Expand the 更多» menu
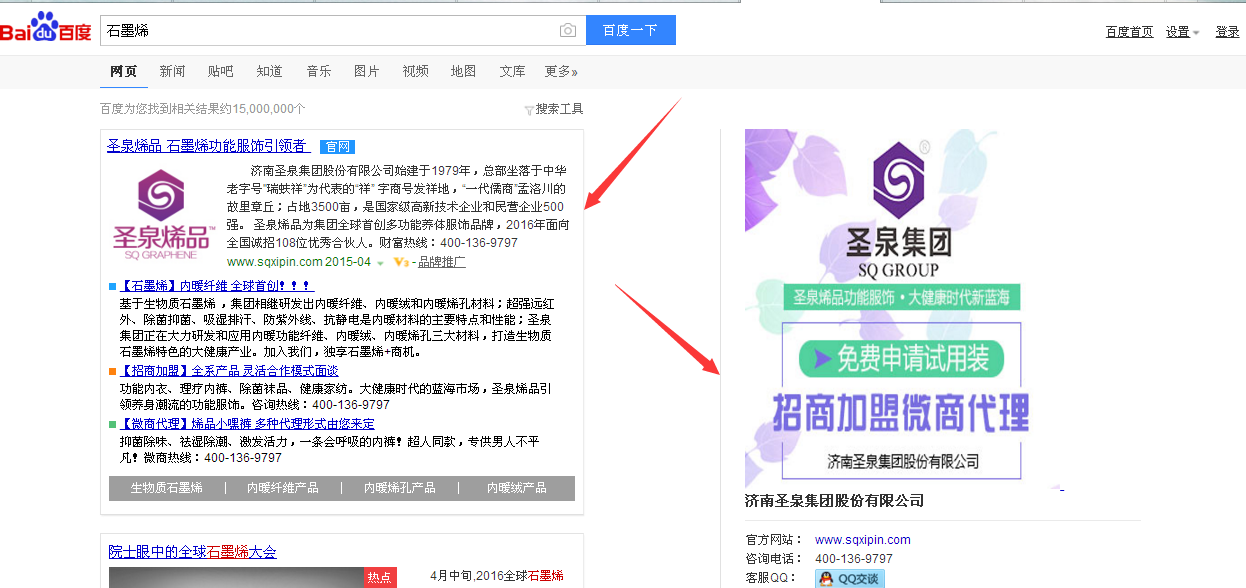 561,71
